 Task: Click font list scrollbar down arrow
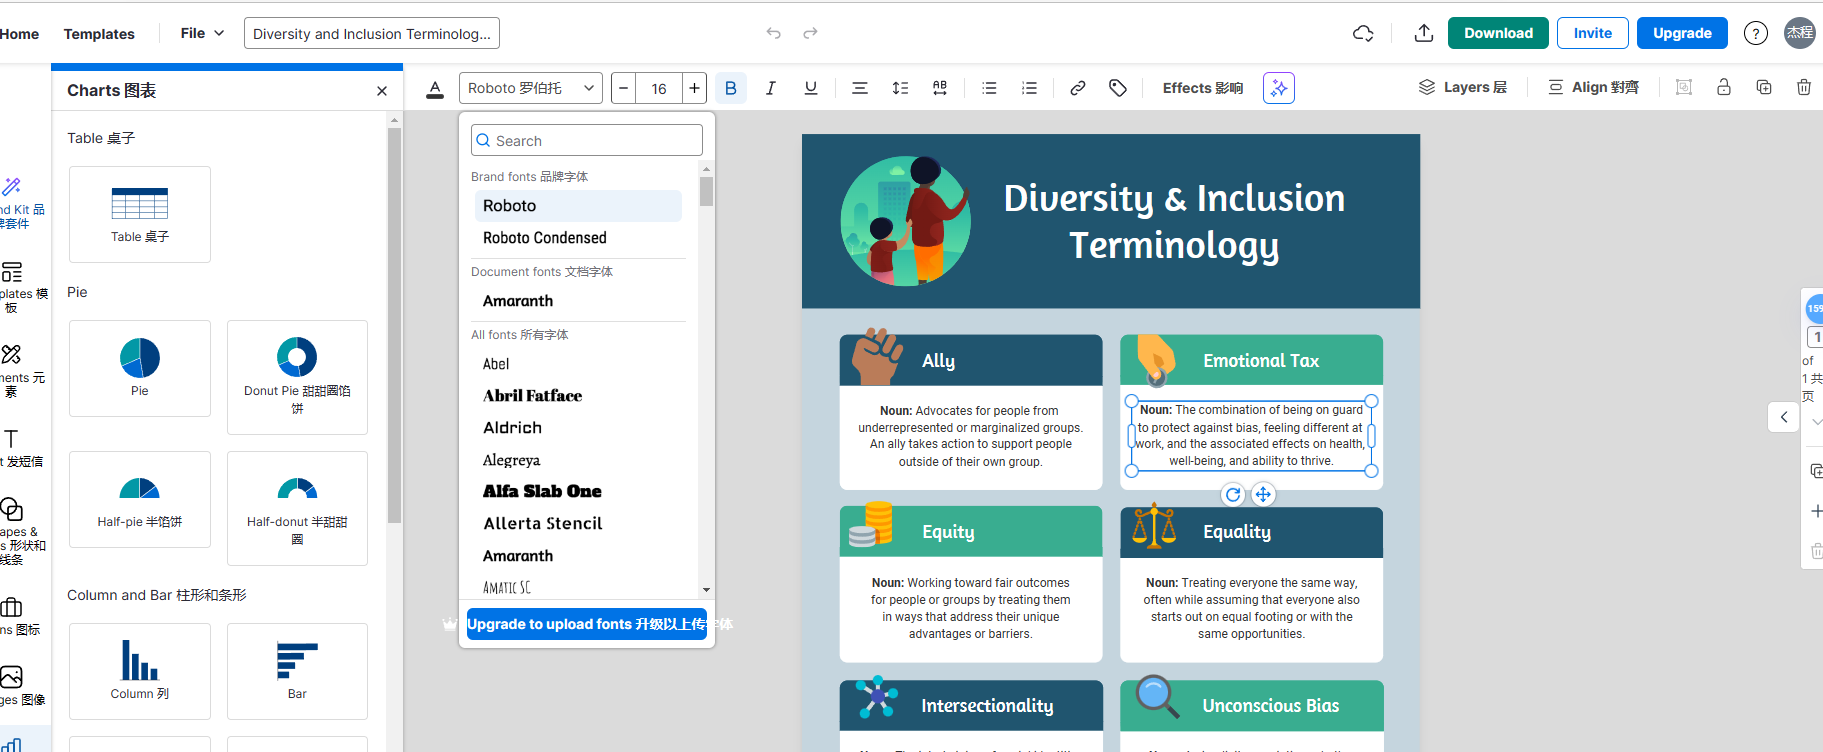pos(706,590)
